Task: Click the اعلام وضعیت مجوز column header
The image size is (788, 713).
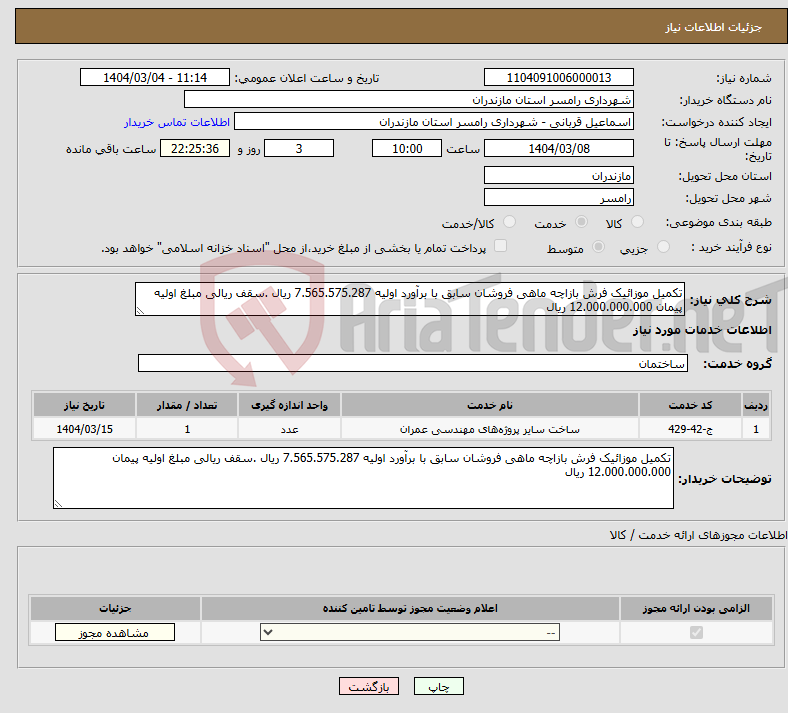Action: tap(410, 608)
